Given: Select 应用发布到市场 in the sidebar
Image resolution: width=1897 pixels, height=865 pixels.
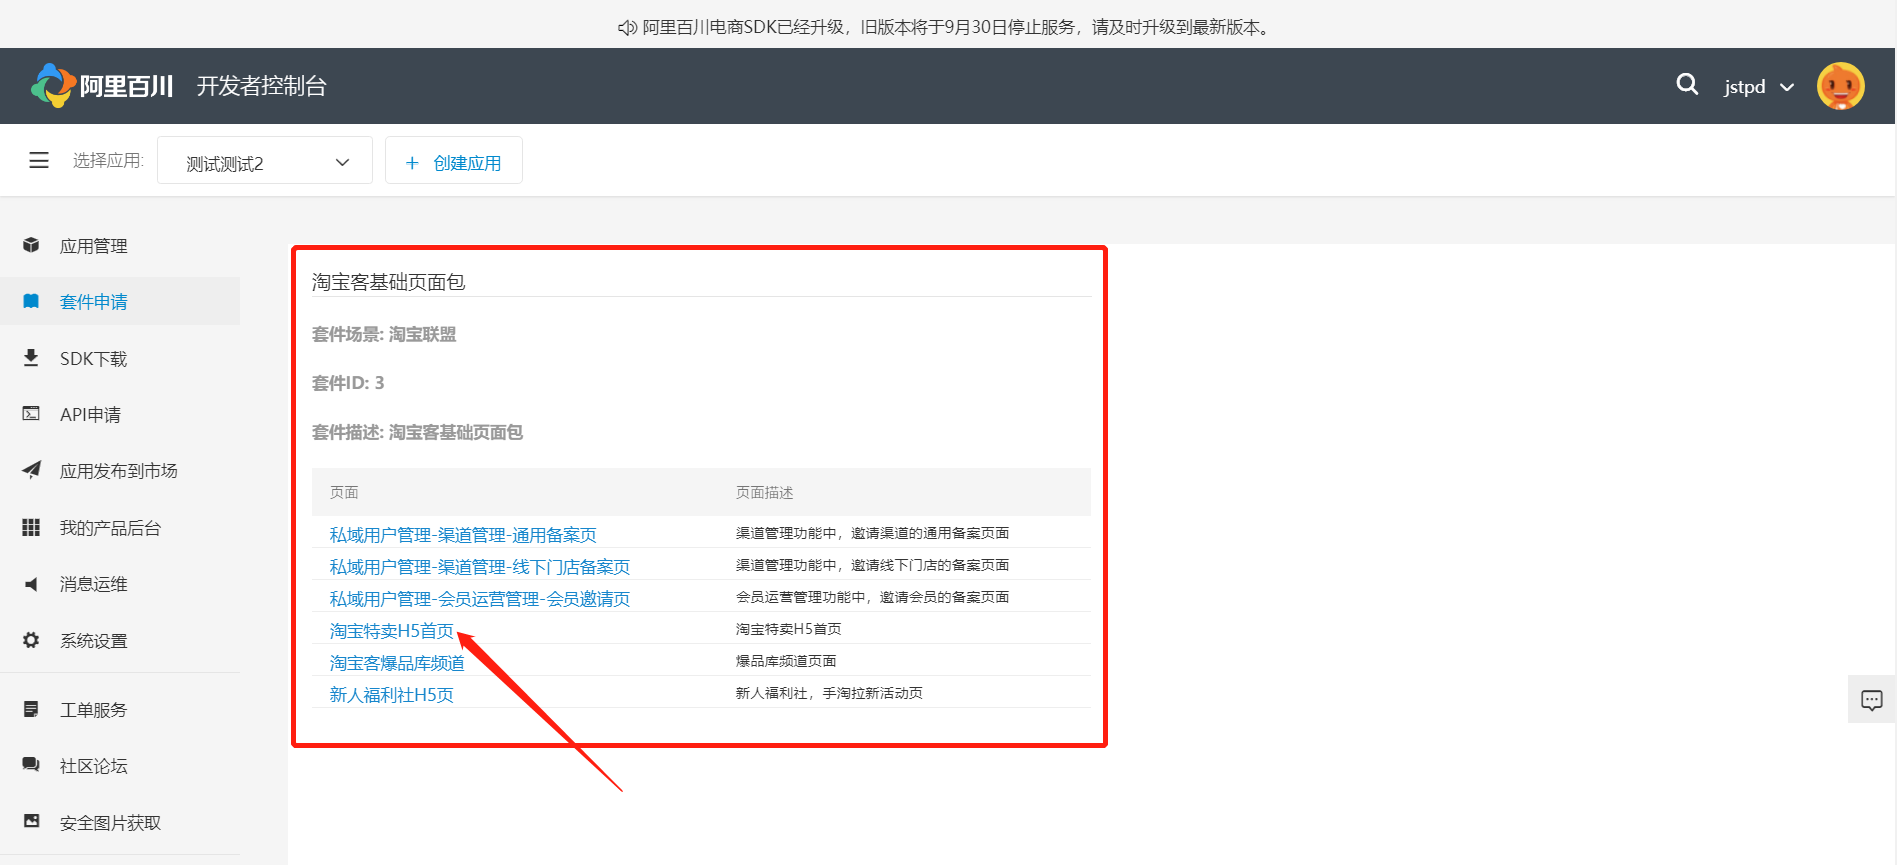Looking at the screenshot, I should tap(120, 471).
